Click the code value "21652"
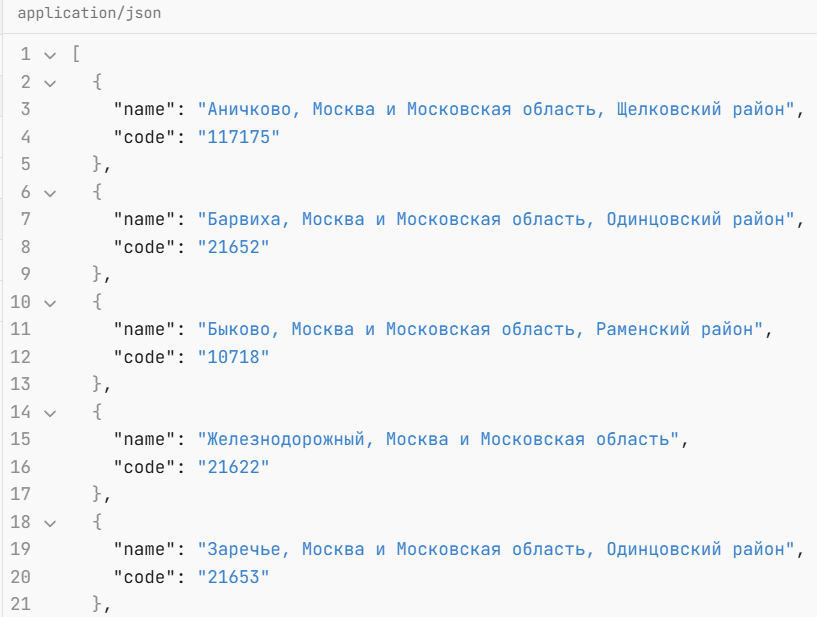The height and width of the screenshot is (617, 817). click(233, 247)
